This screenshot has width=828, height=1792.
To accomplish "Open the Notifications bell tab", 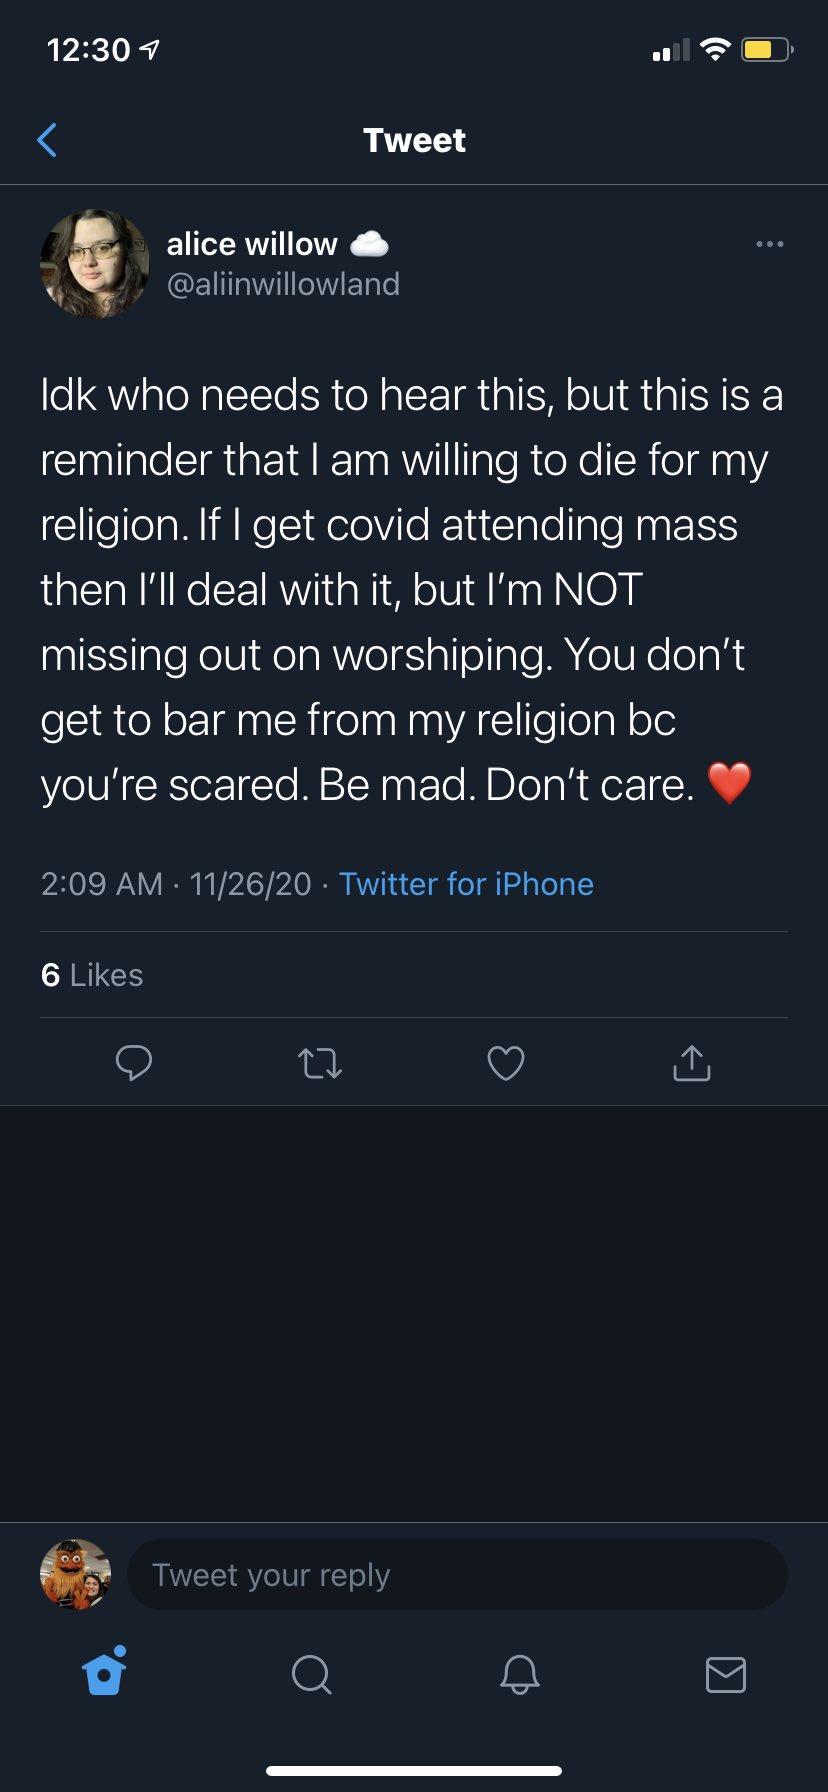I will pos(519,1673).
